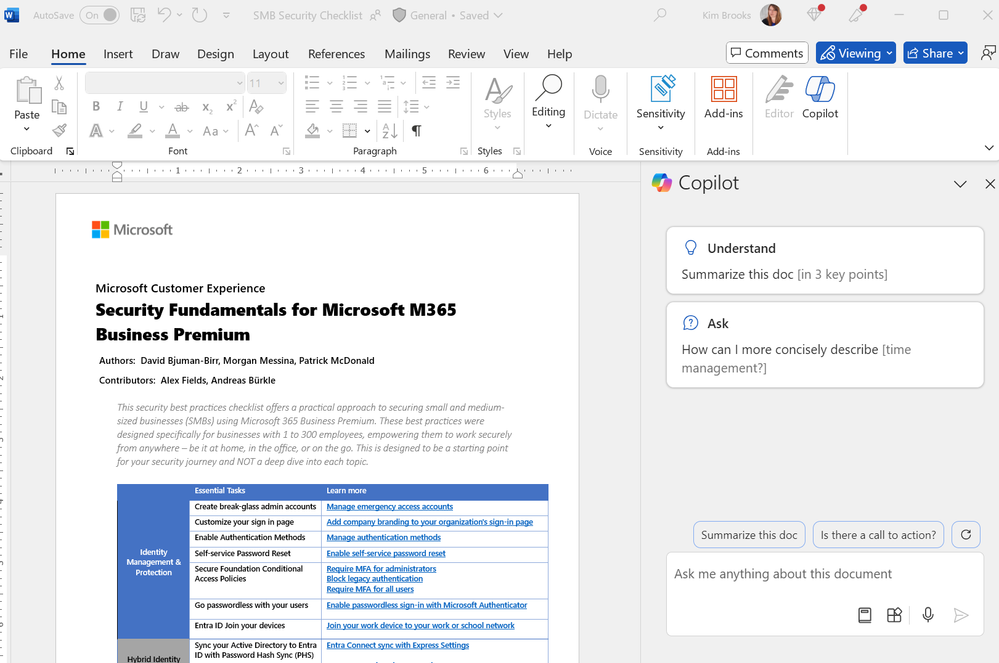Click the Cut scissors icon
This screenshot has width=999, height=663.
59,83
